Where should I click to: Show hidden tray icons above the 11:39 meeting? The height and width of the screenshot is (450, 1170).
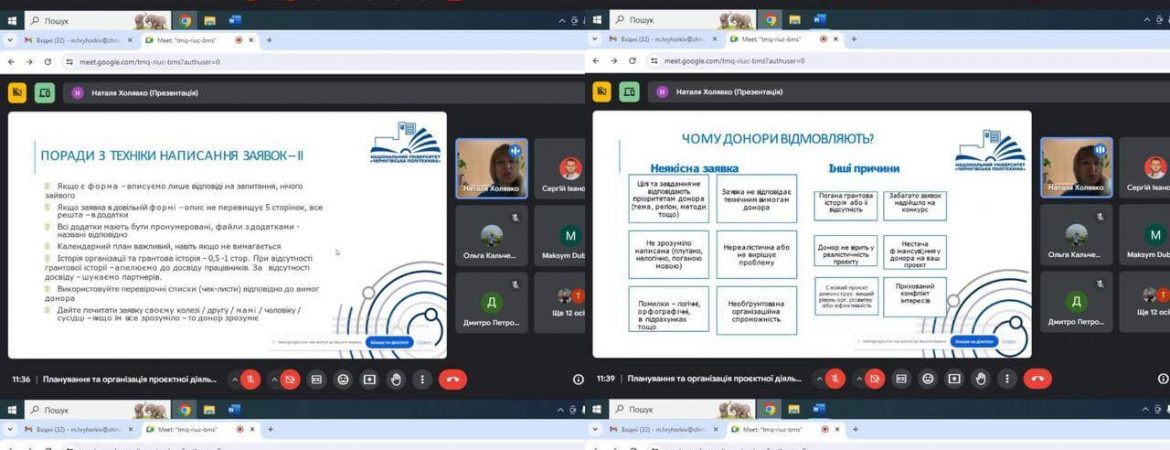click(1148, 21)
